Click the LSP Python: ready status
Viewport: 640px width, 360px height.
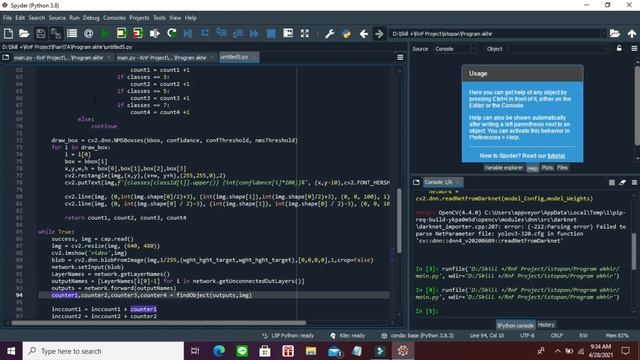point(288,336)
